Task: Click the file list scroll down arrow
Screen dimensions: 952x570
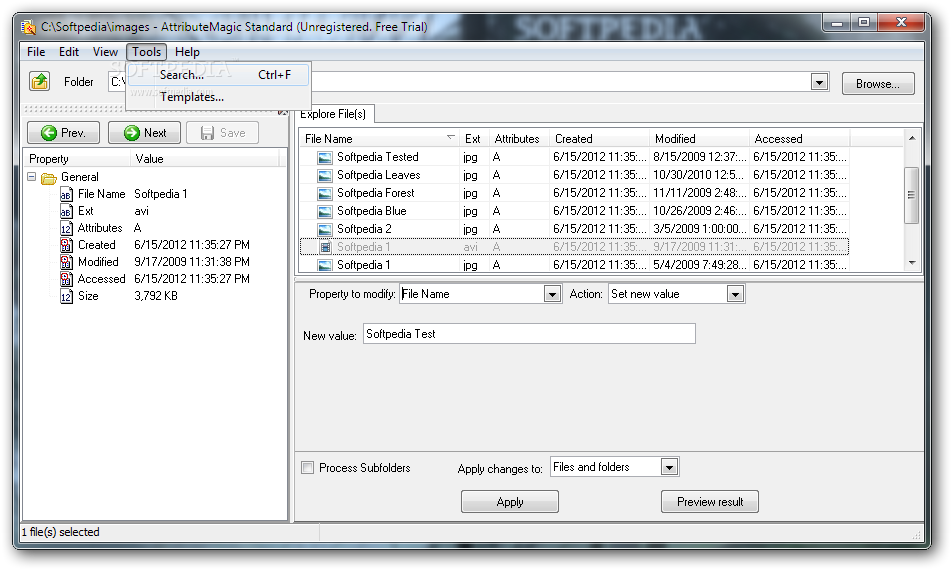Action: pyautogui.click(x=911, y=263)
